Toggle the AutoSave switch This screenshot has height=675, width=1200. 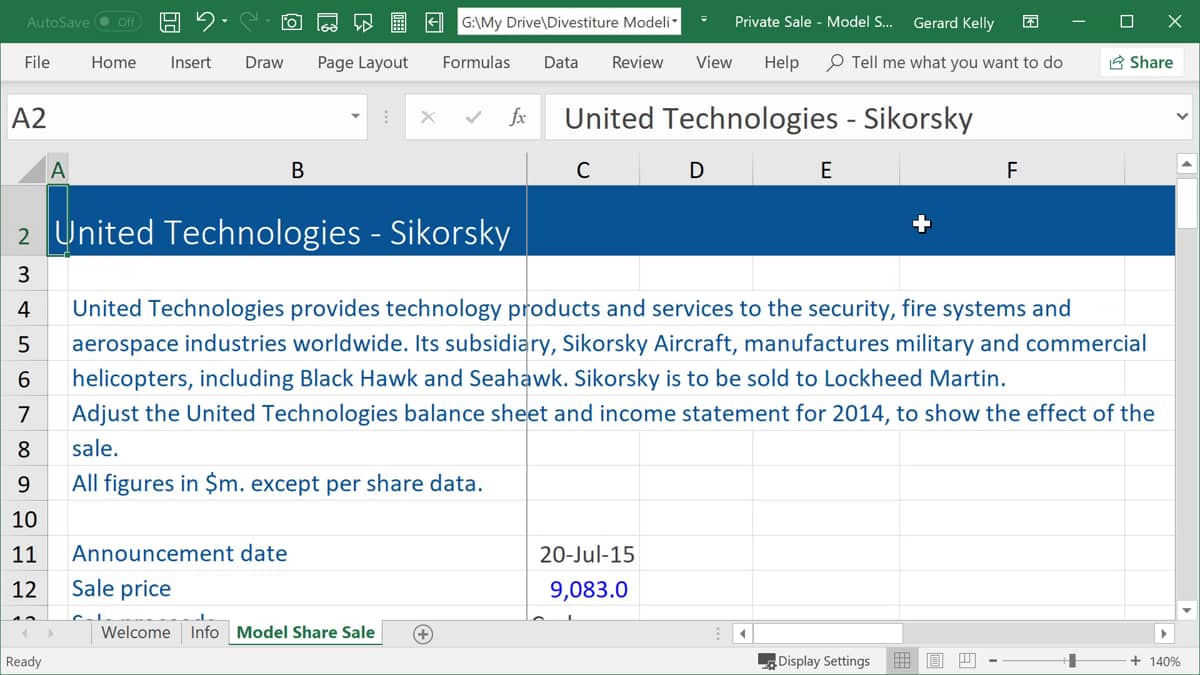click(118, 21)
